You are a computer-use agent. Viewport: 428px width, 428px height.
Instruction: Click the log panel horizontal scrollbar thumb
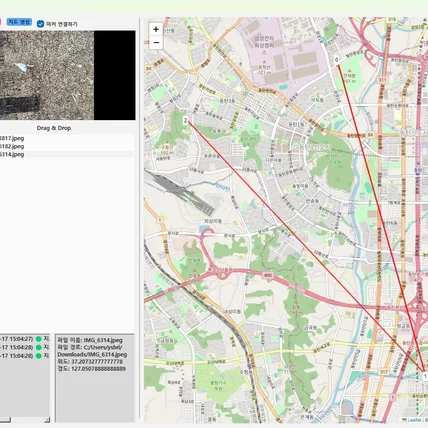5,420
